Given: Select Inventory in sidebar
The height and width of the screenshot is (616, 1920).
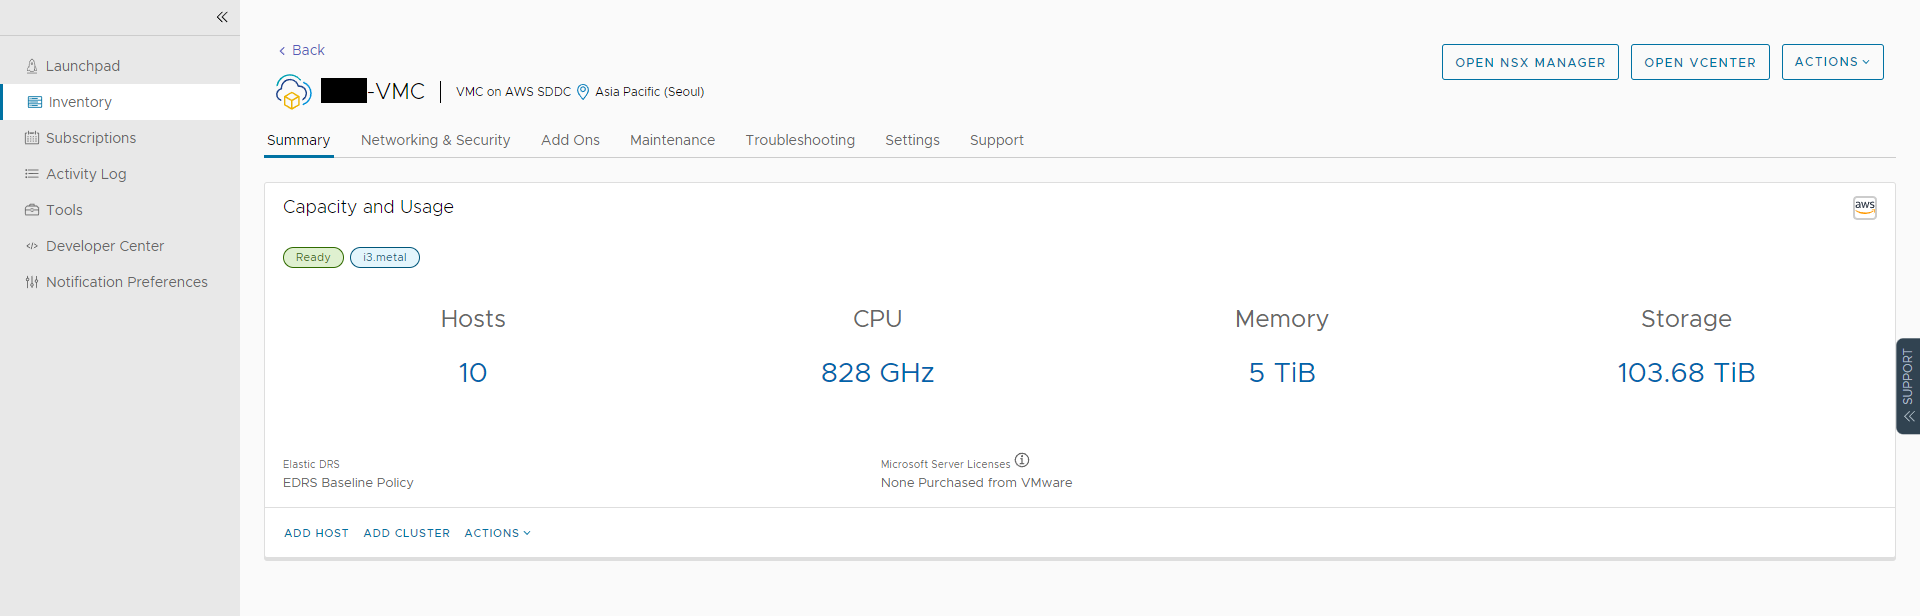Looking at the screenshot, I should pyautogui.click(x=120, y=102).
